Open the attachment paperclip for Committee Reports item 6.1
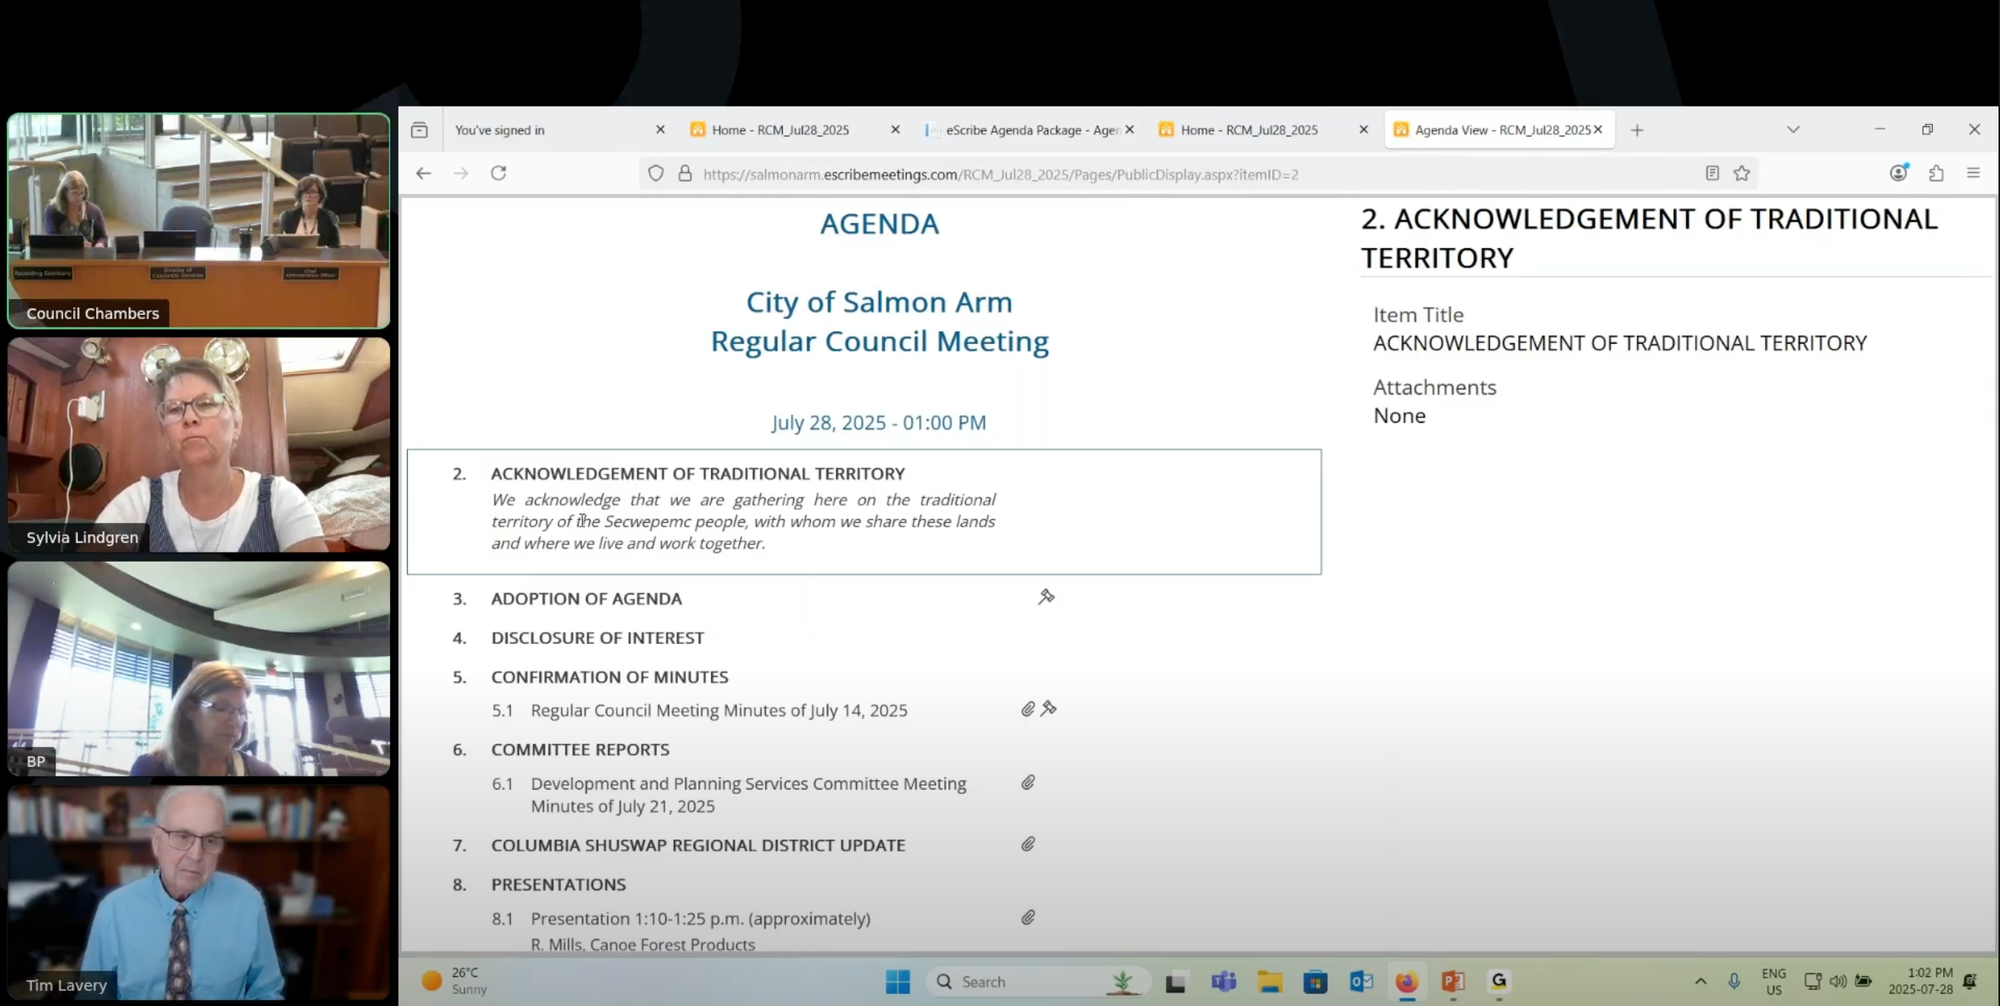 [x=1028, y=783]
